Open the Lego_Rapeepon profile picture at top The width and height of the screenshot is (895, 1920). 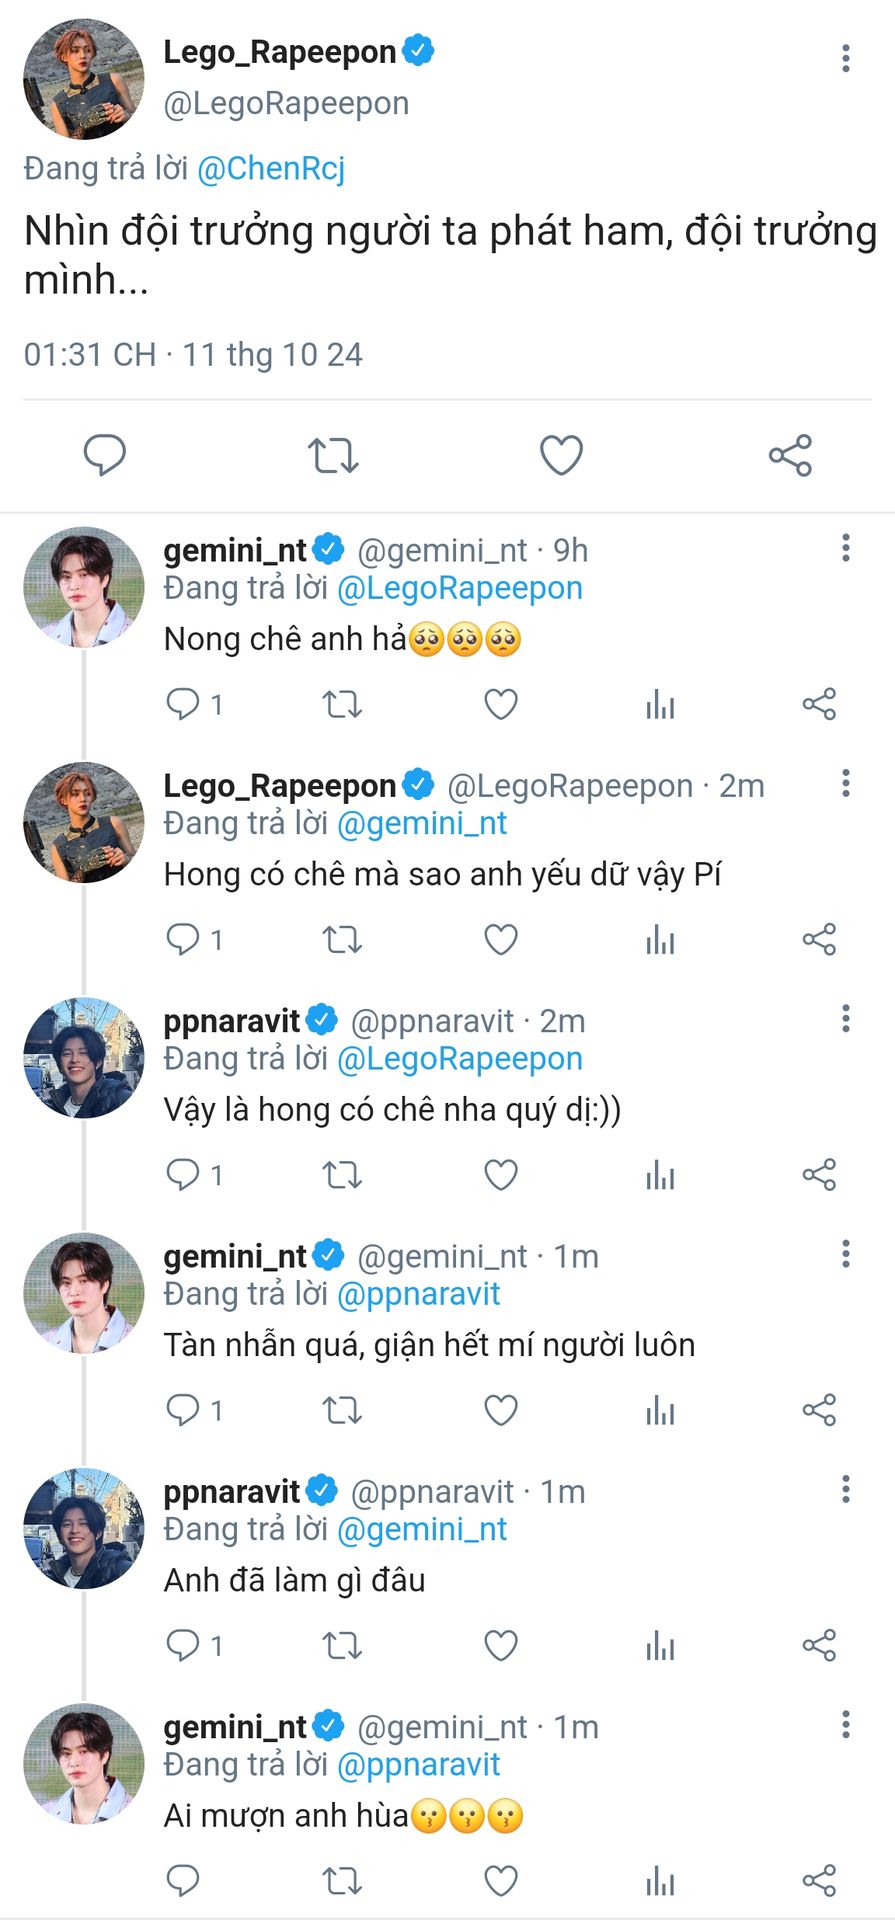[x=84, y=78]
